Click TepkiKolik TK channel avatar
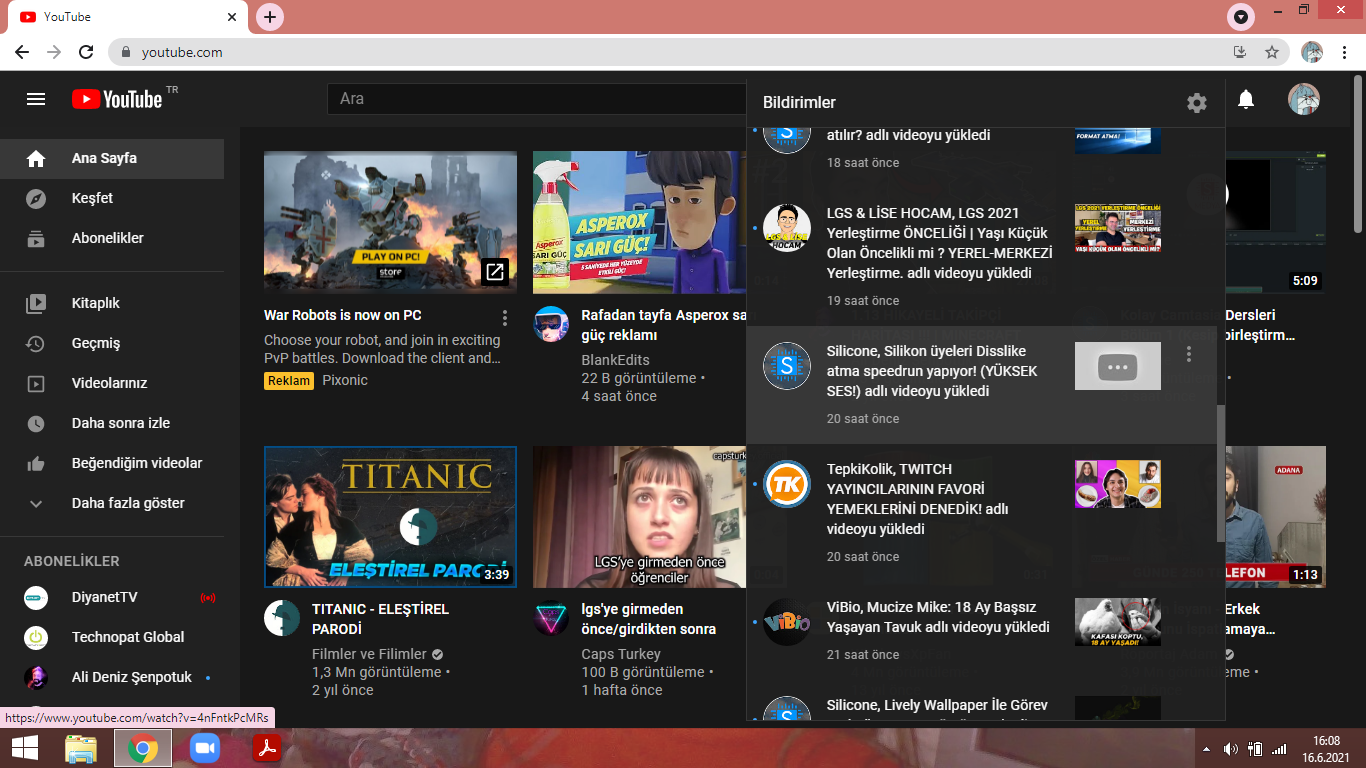Screen dimensions: 1366x768 point(787,484)
